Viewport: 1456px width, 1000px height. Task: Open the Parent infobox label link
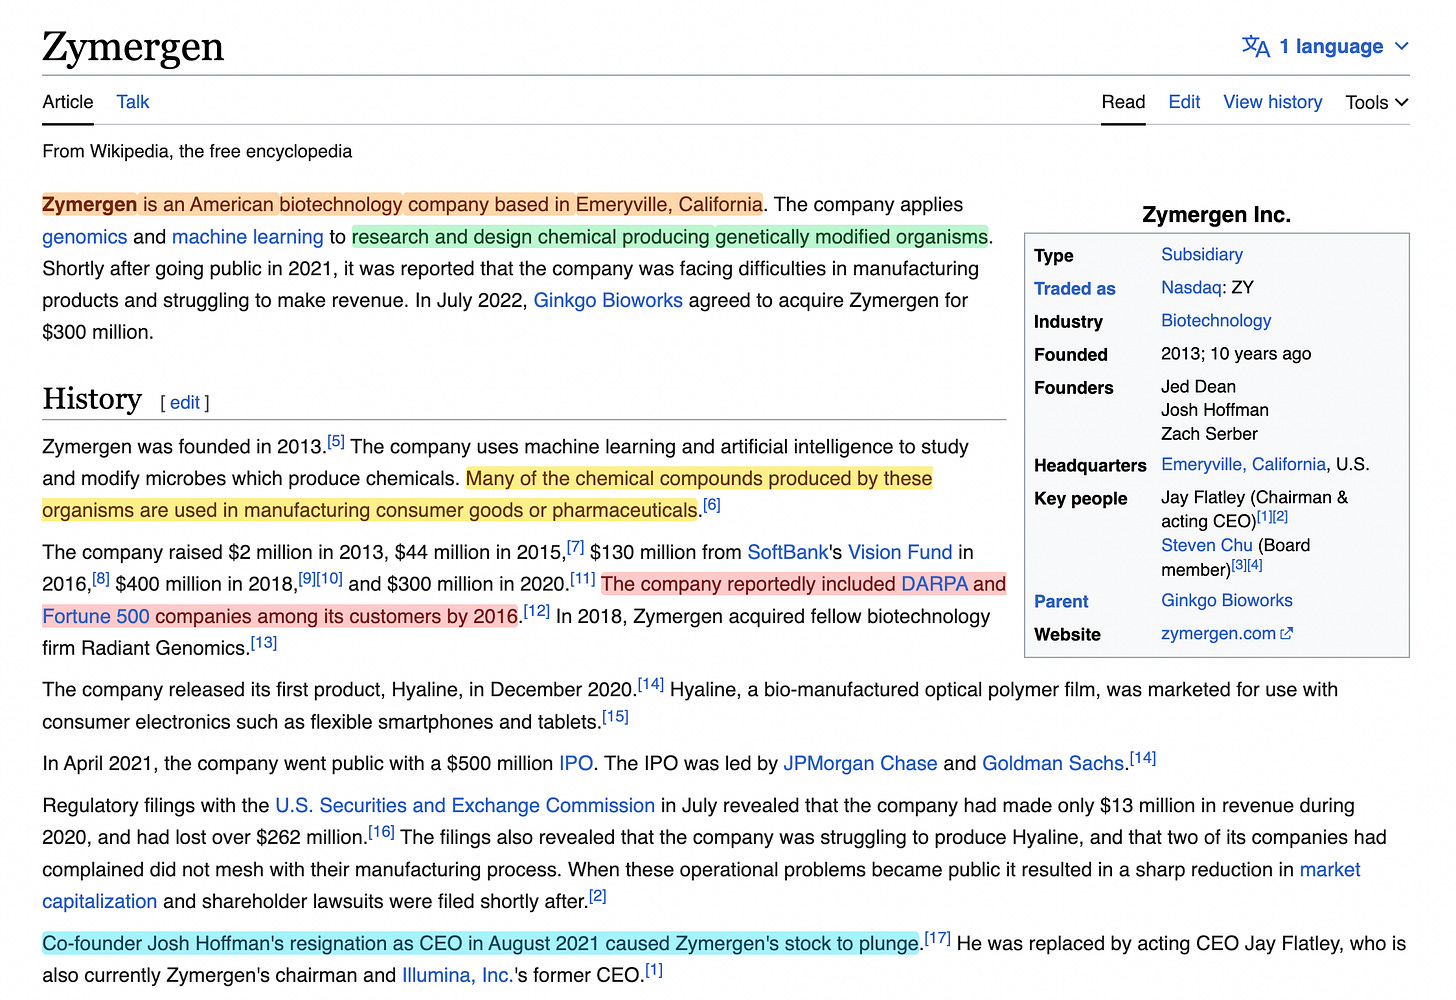click(1061, 602)
